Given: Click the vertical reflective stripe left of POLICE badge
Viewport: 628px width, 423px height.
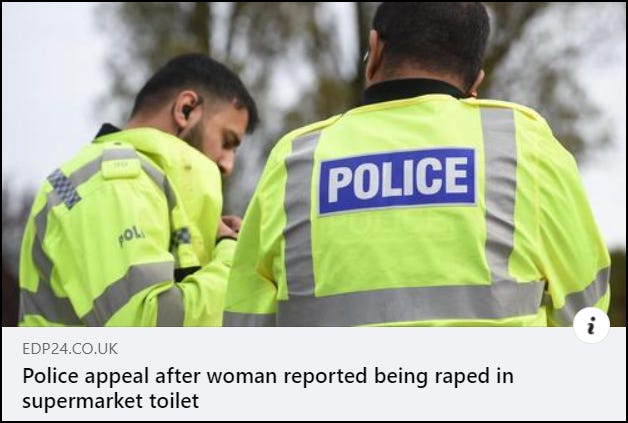Looking at the screenshot, I should (300, 214).
